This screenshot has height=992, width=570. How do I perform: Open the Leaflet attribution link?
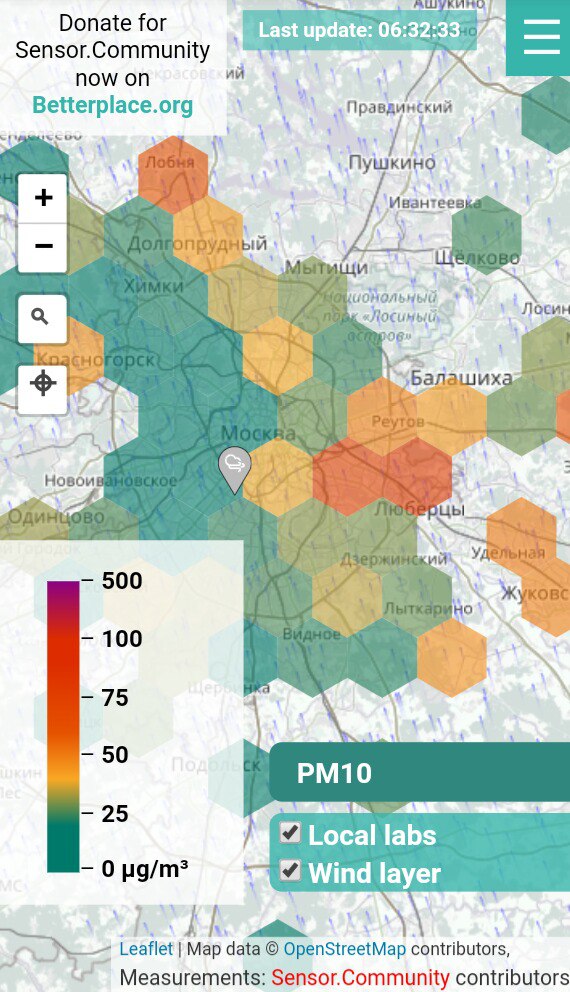146,949
